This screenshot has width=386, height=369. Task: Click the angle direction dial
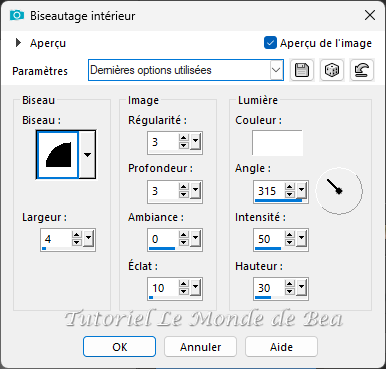(339, 191)
